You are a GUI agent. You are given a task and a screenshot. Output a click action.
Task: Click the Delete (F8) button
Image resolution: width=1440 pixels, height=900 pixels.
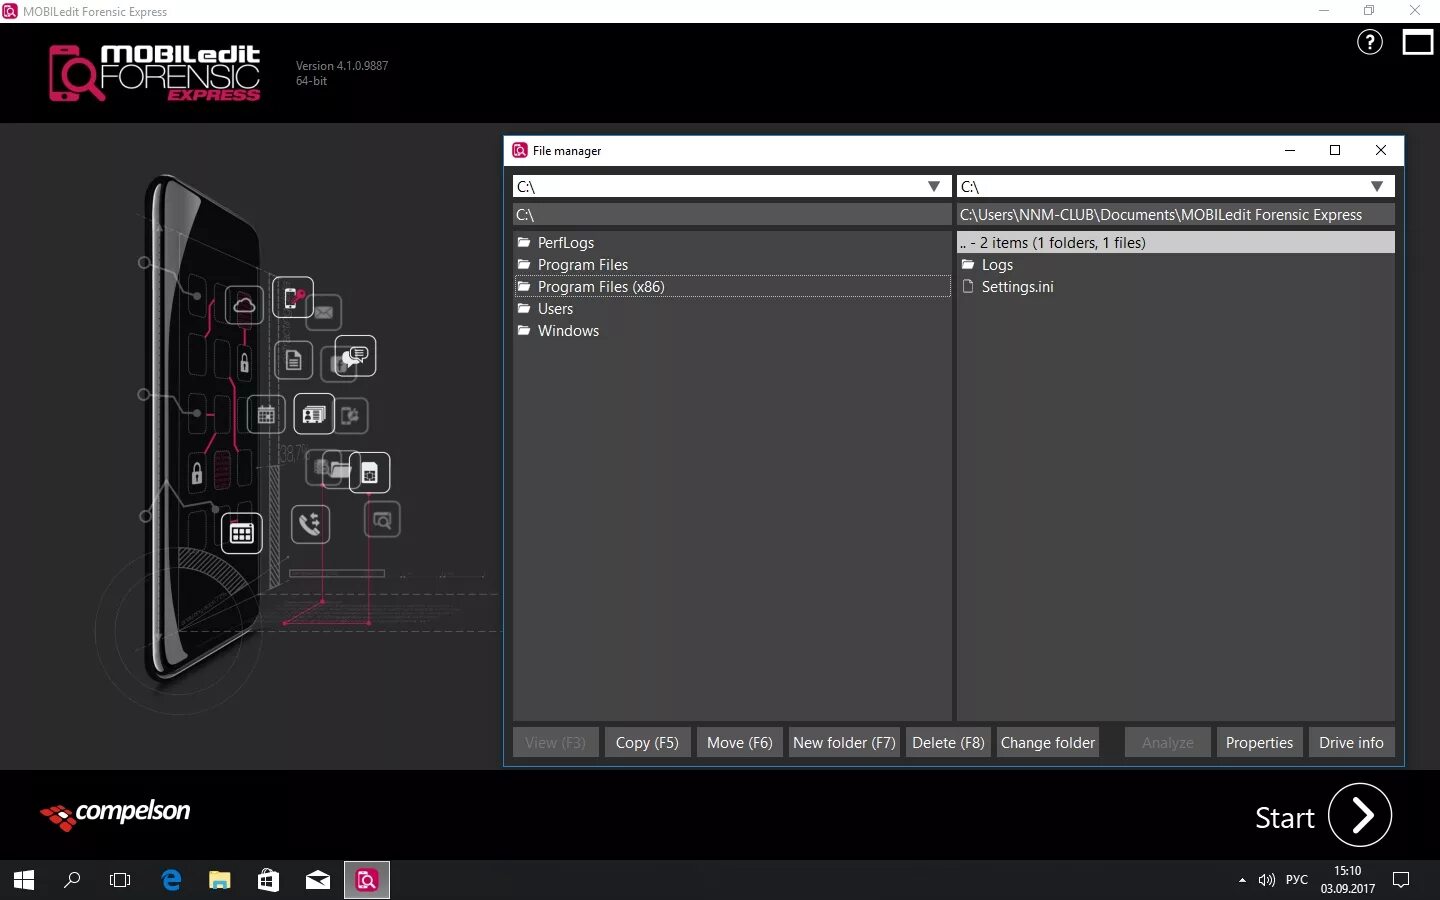click(x=948, y=742)
